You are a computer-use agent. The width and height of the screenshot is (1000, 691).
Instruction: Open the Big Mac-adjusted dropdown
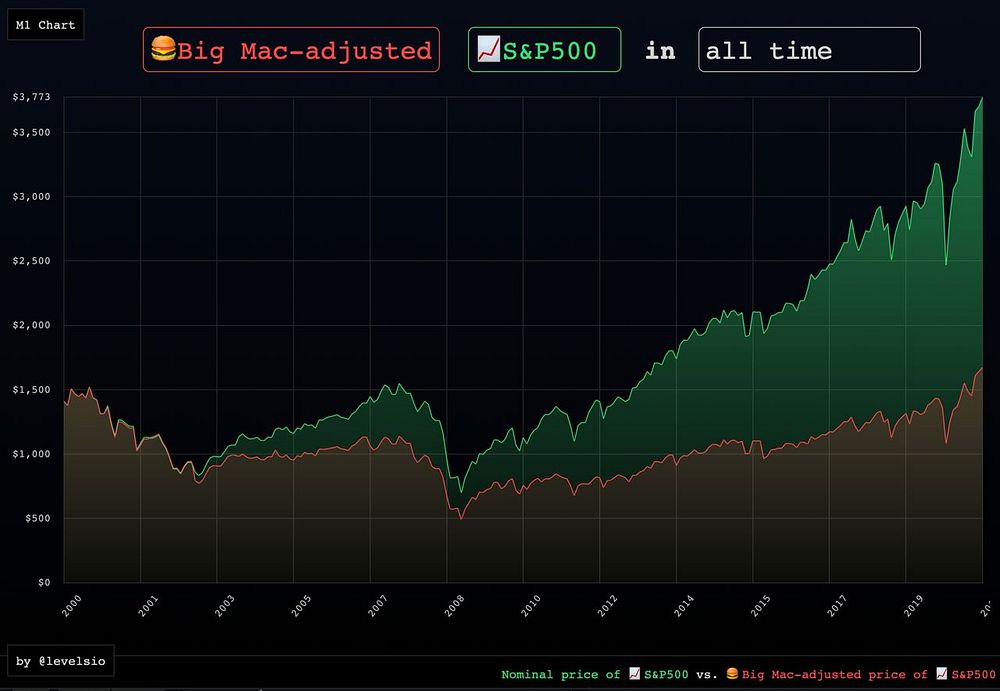tap(291, 50)
